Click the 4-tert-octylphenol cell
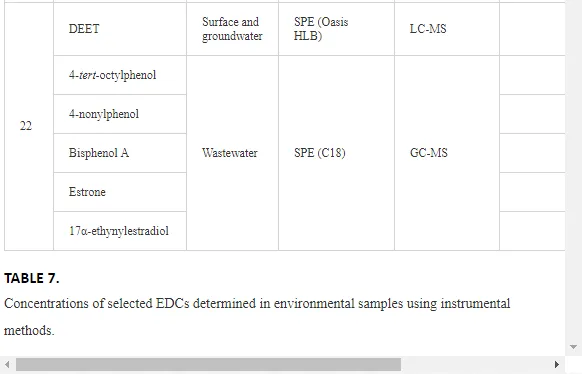This screenshot has width=582, height=374. 120,75
